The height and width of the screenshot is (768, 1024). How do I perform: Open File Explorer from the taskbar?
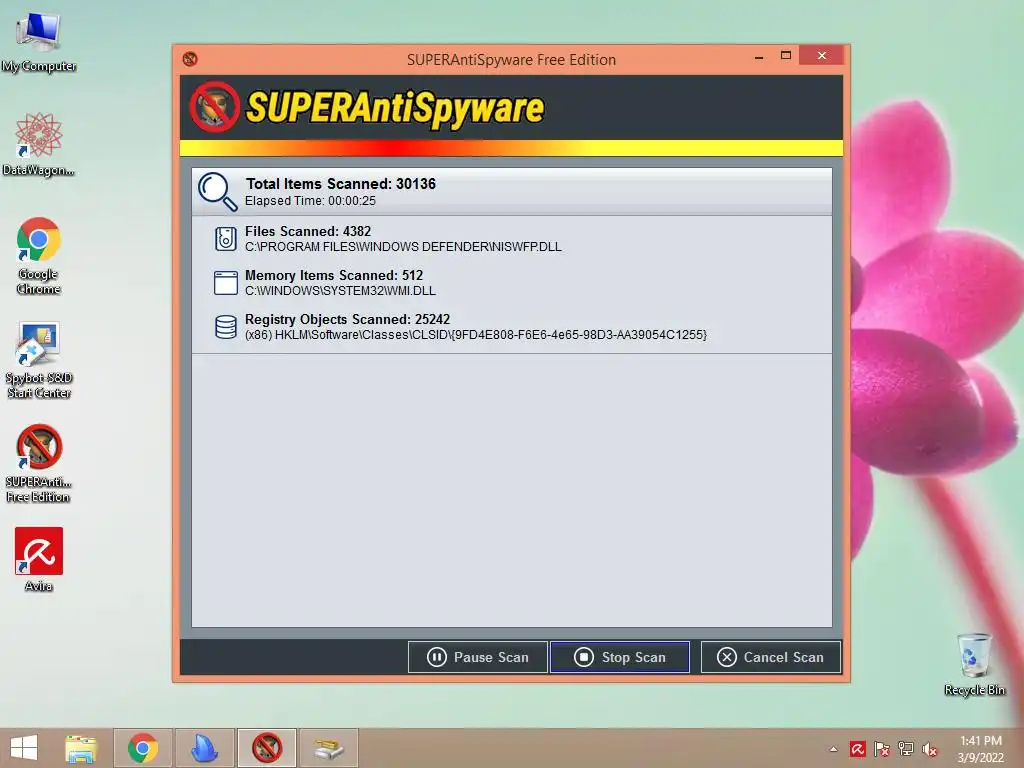click(81, 748)
